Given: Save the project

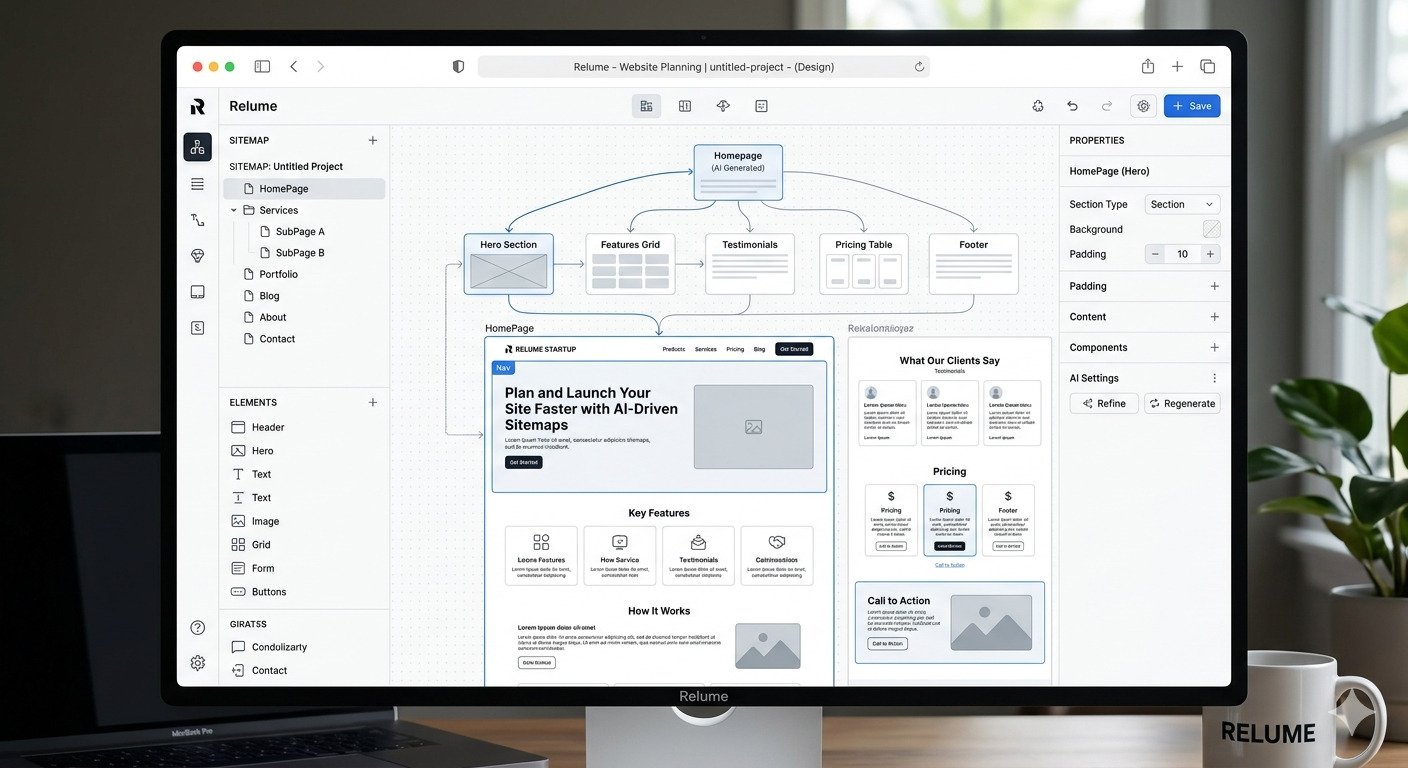Looking at the screenshot, I should 1192,106.
